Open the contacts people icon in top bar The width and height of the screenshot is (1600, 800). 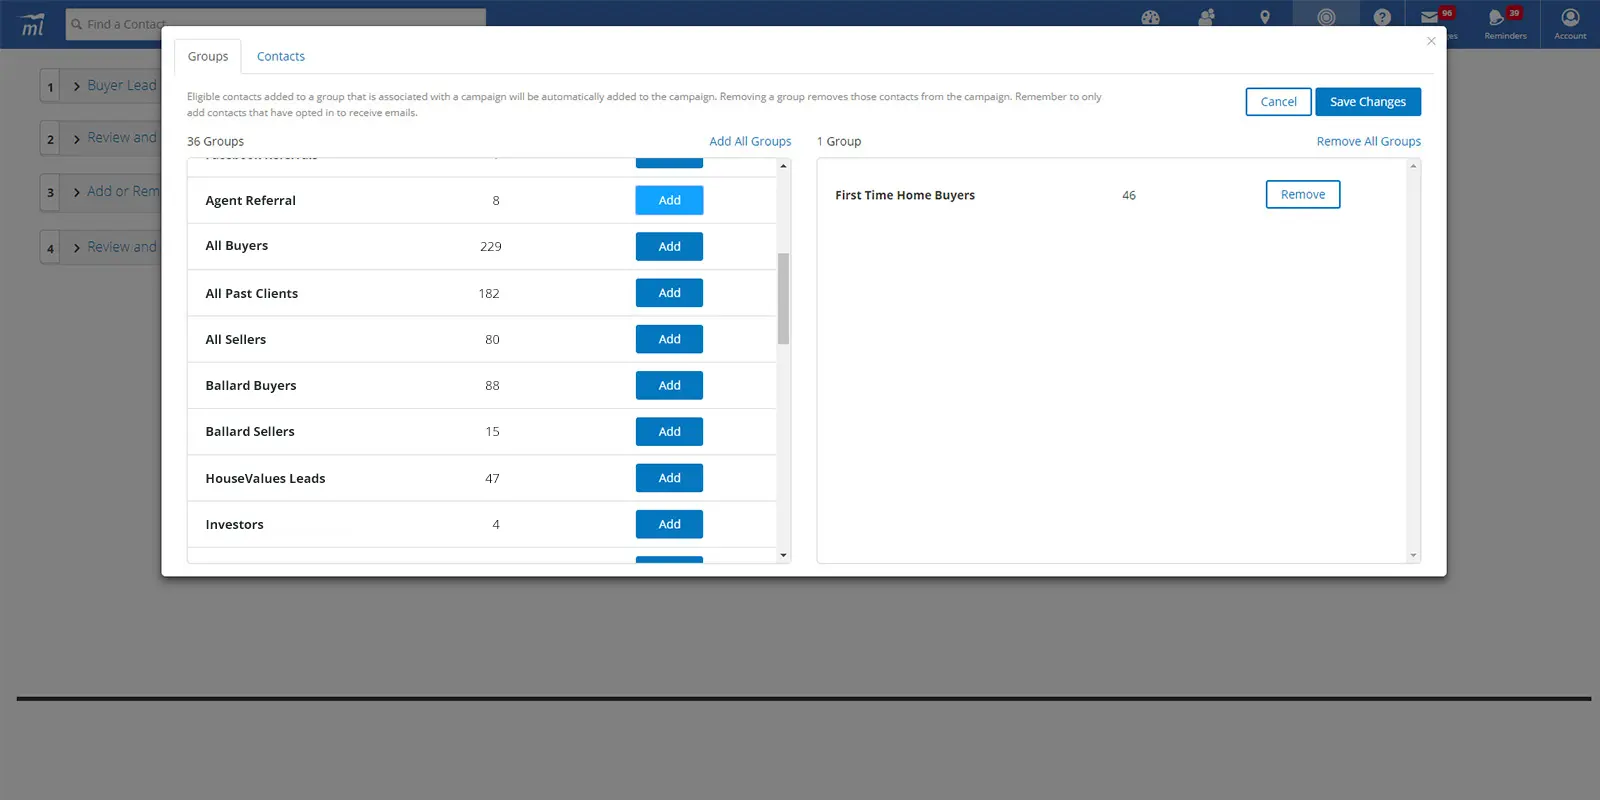point(1207,17)
